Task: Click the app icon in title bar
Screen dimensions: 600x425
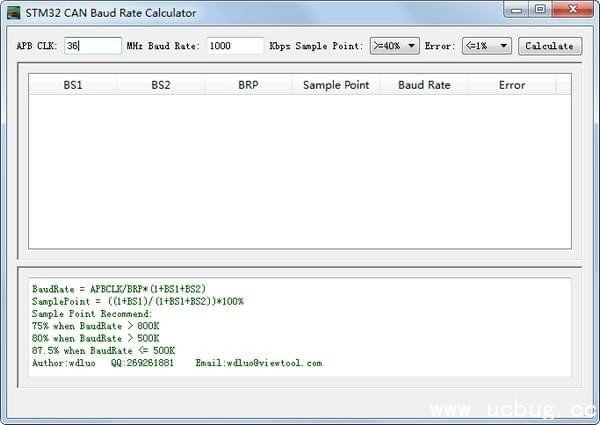Action: 14,13
